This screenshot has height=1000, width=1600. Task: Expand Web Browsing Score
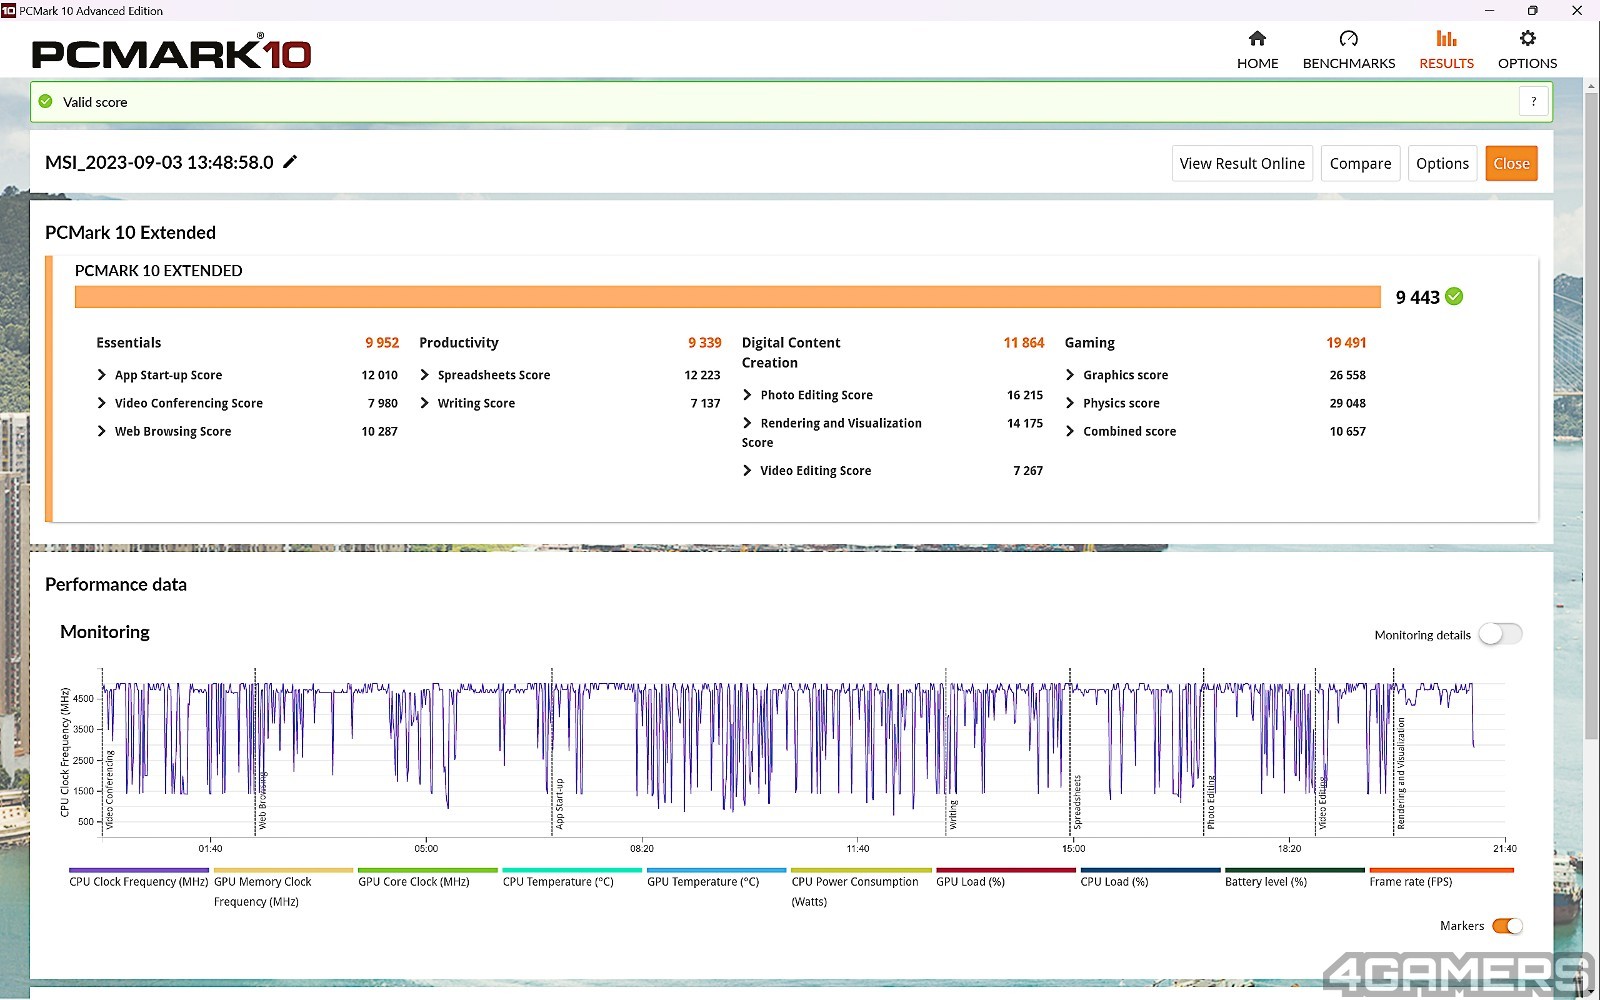click(x=102, y=431)
